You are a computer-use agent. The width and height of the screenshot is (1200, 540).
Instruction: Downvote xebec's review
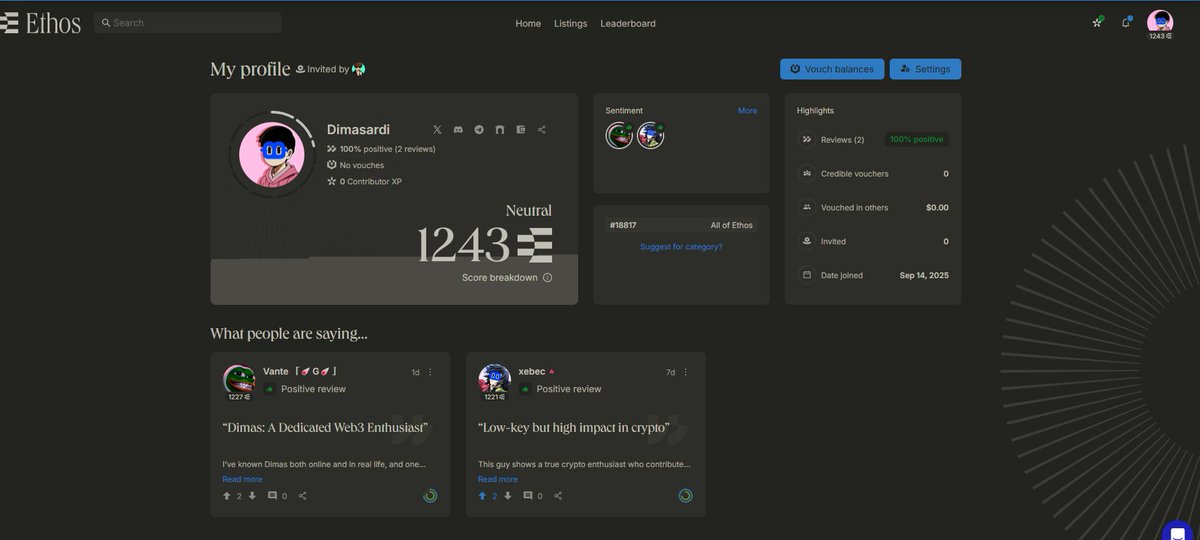click(x=507, y=496)
